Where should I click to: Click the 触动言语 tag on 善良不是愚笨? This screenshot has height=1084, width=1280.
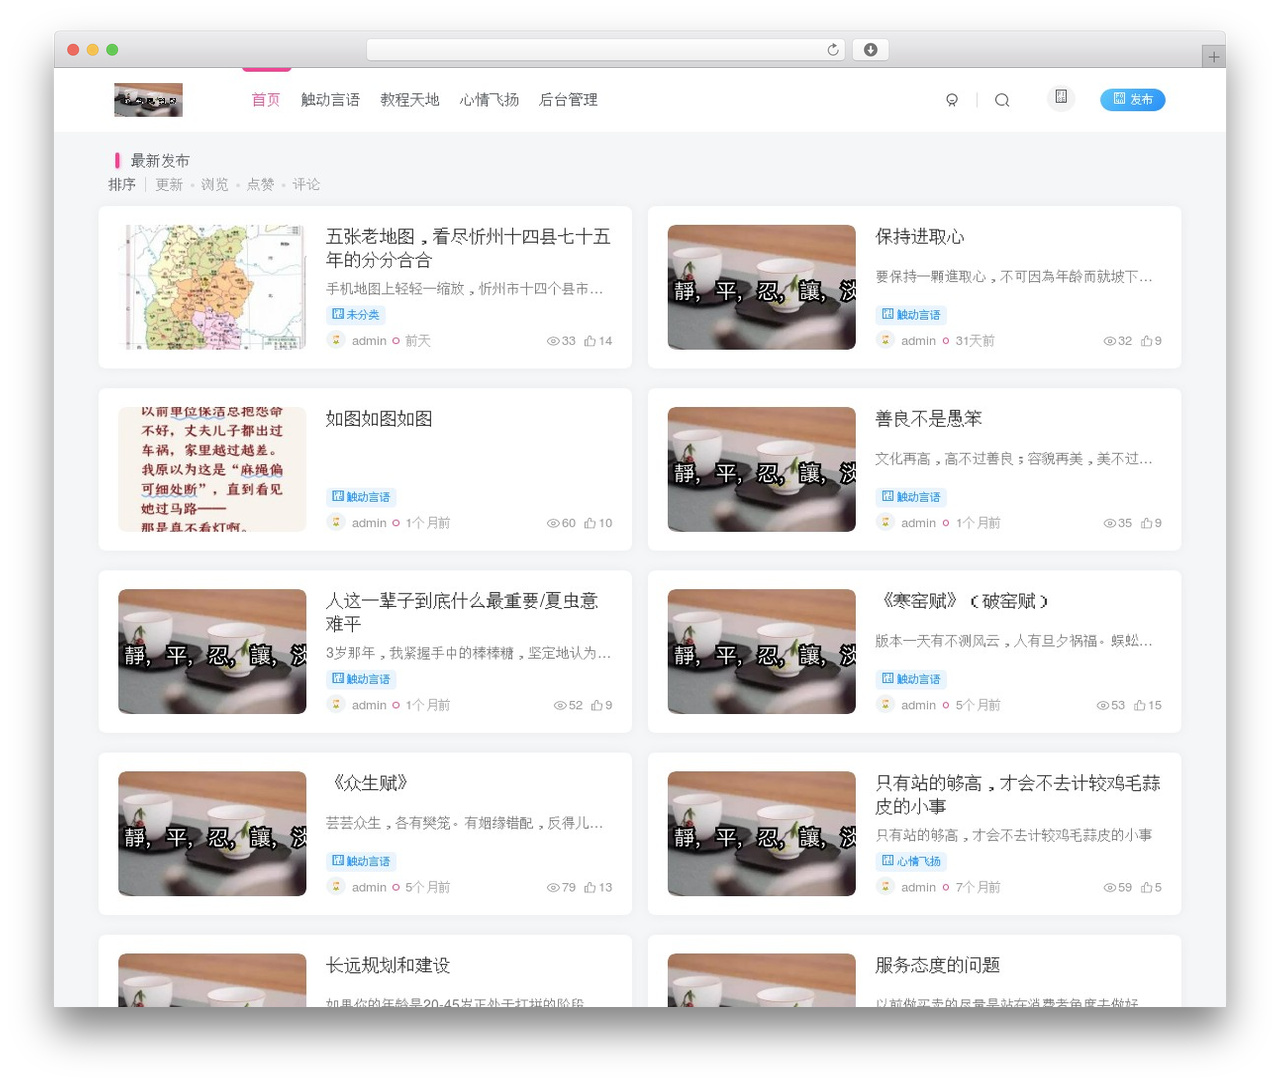click(911, 497)
